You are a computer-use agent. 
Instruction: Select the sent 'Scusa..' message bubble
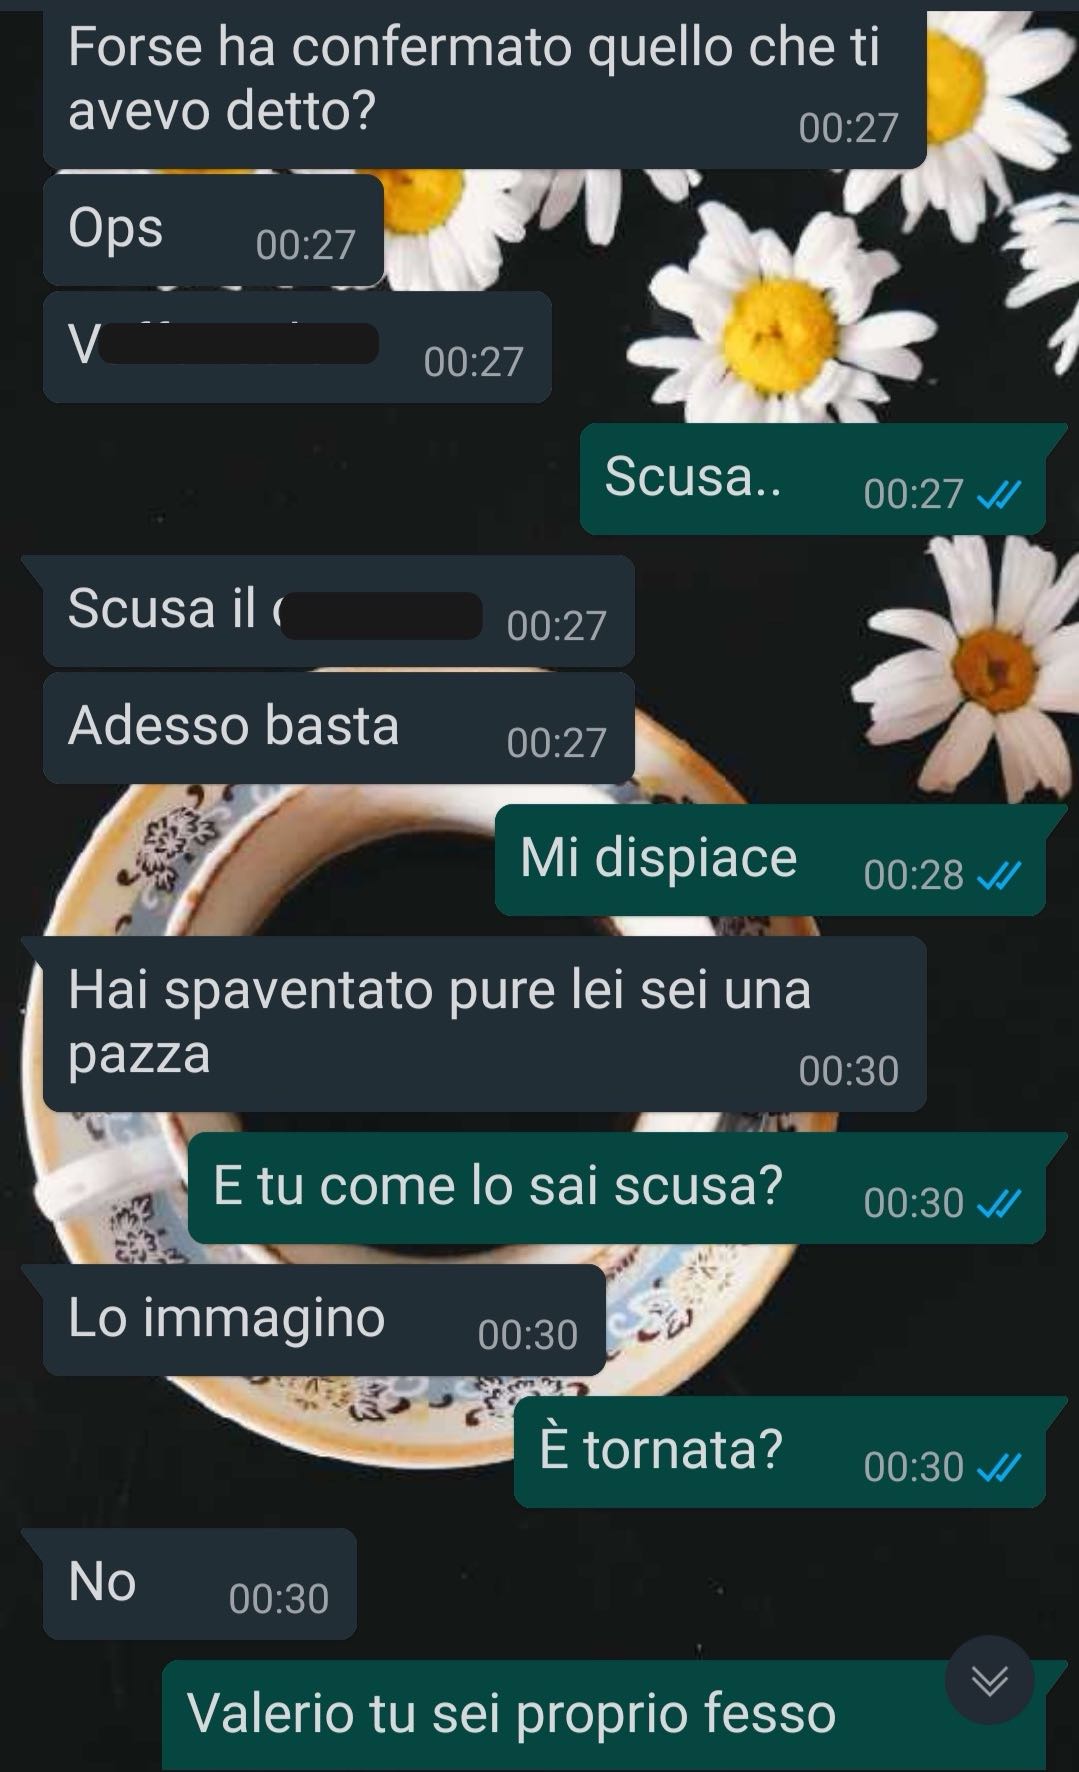point(812,478)
